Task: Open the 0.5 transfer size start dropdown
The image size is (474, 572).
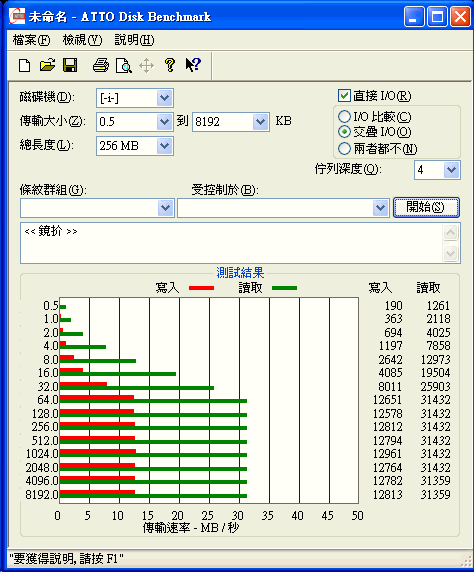Action: [x=164, y=121]
